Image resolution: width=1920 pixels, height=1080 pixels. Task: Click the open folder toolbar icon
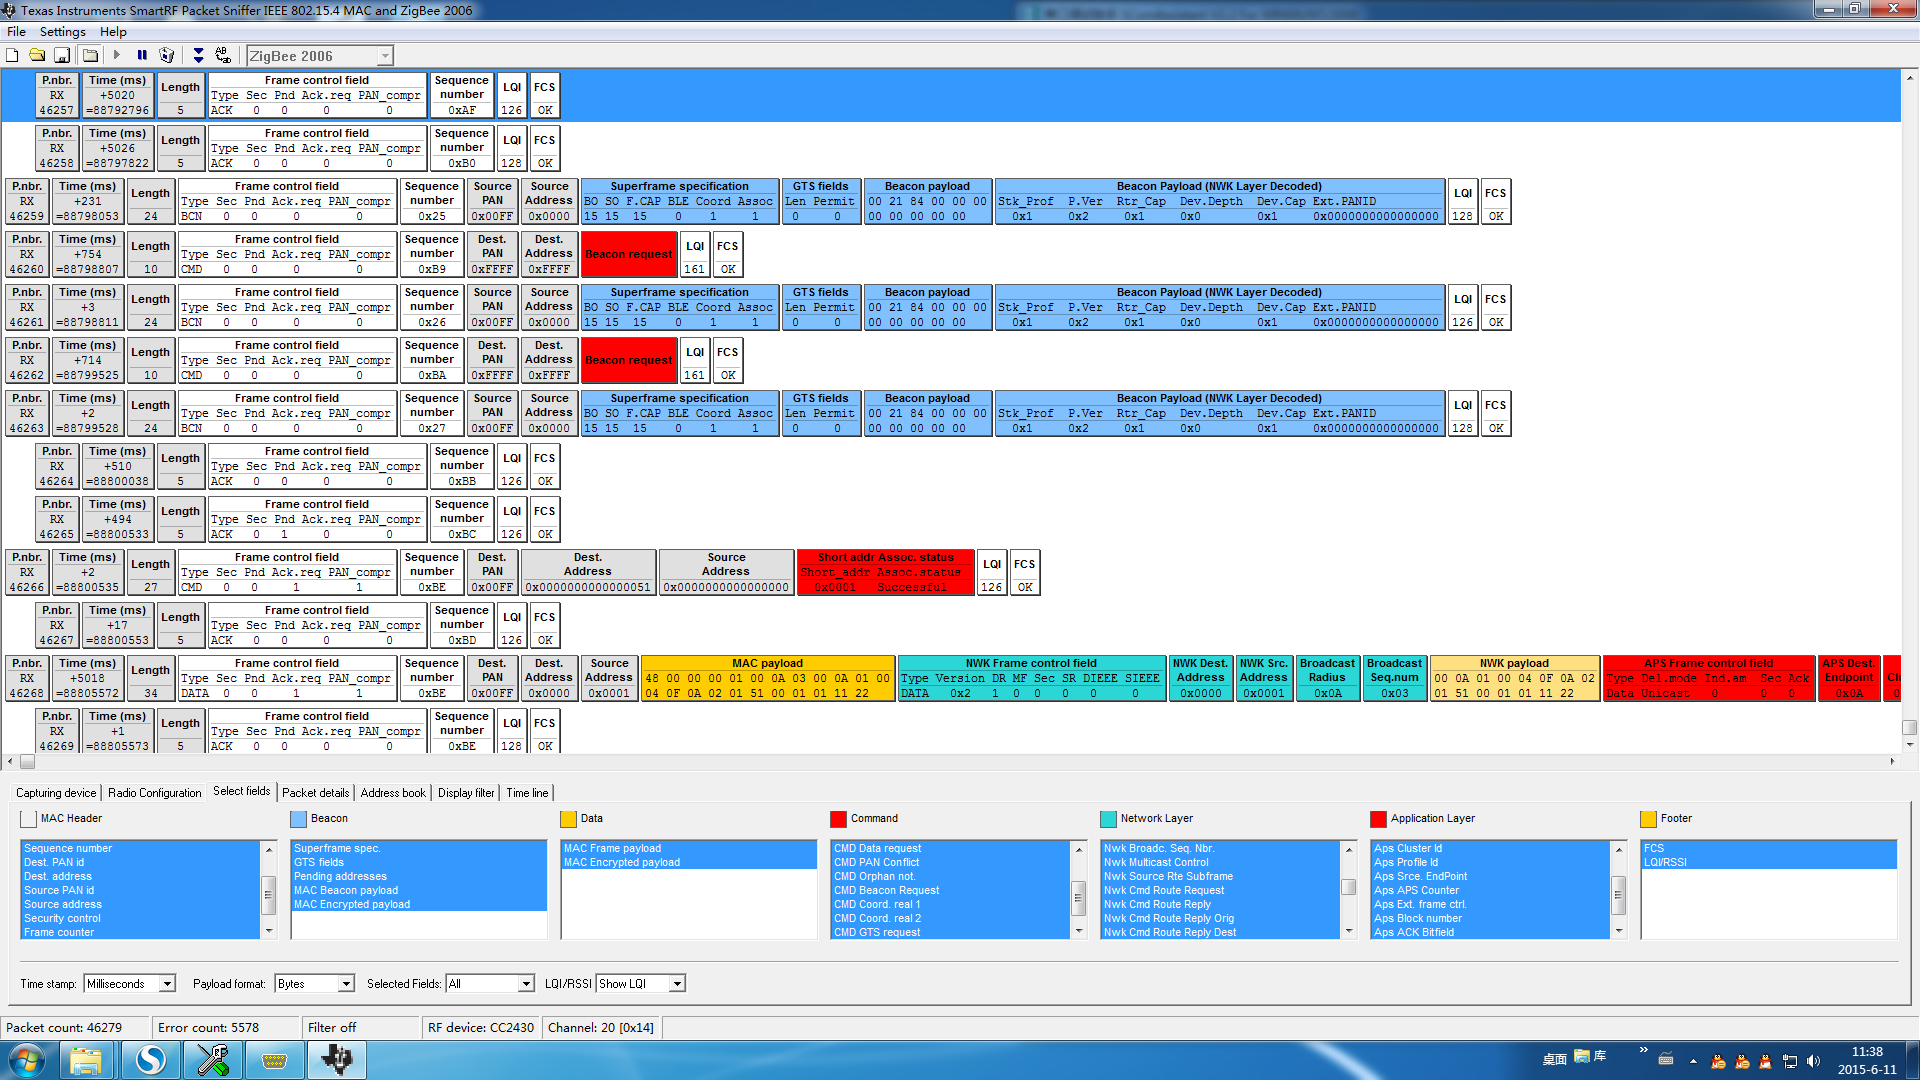point(37,56)
